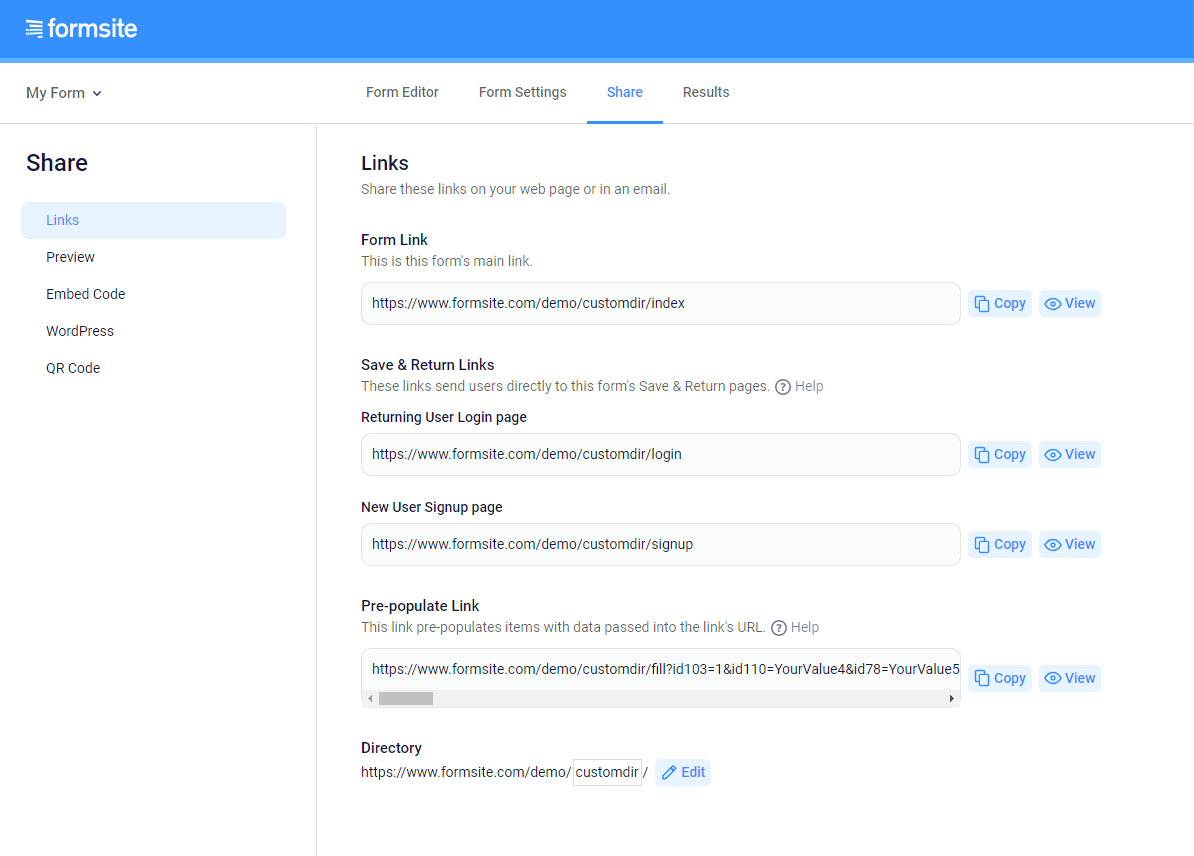Click the right arrow of the Pre-populate Link scrollbar
This screenshot has height=856, width=1194.
951,698
